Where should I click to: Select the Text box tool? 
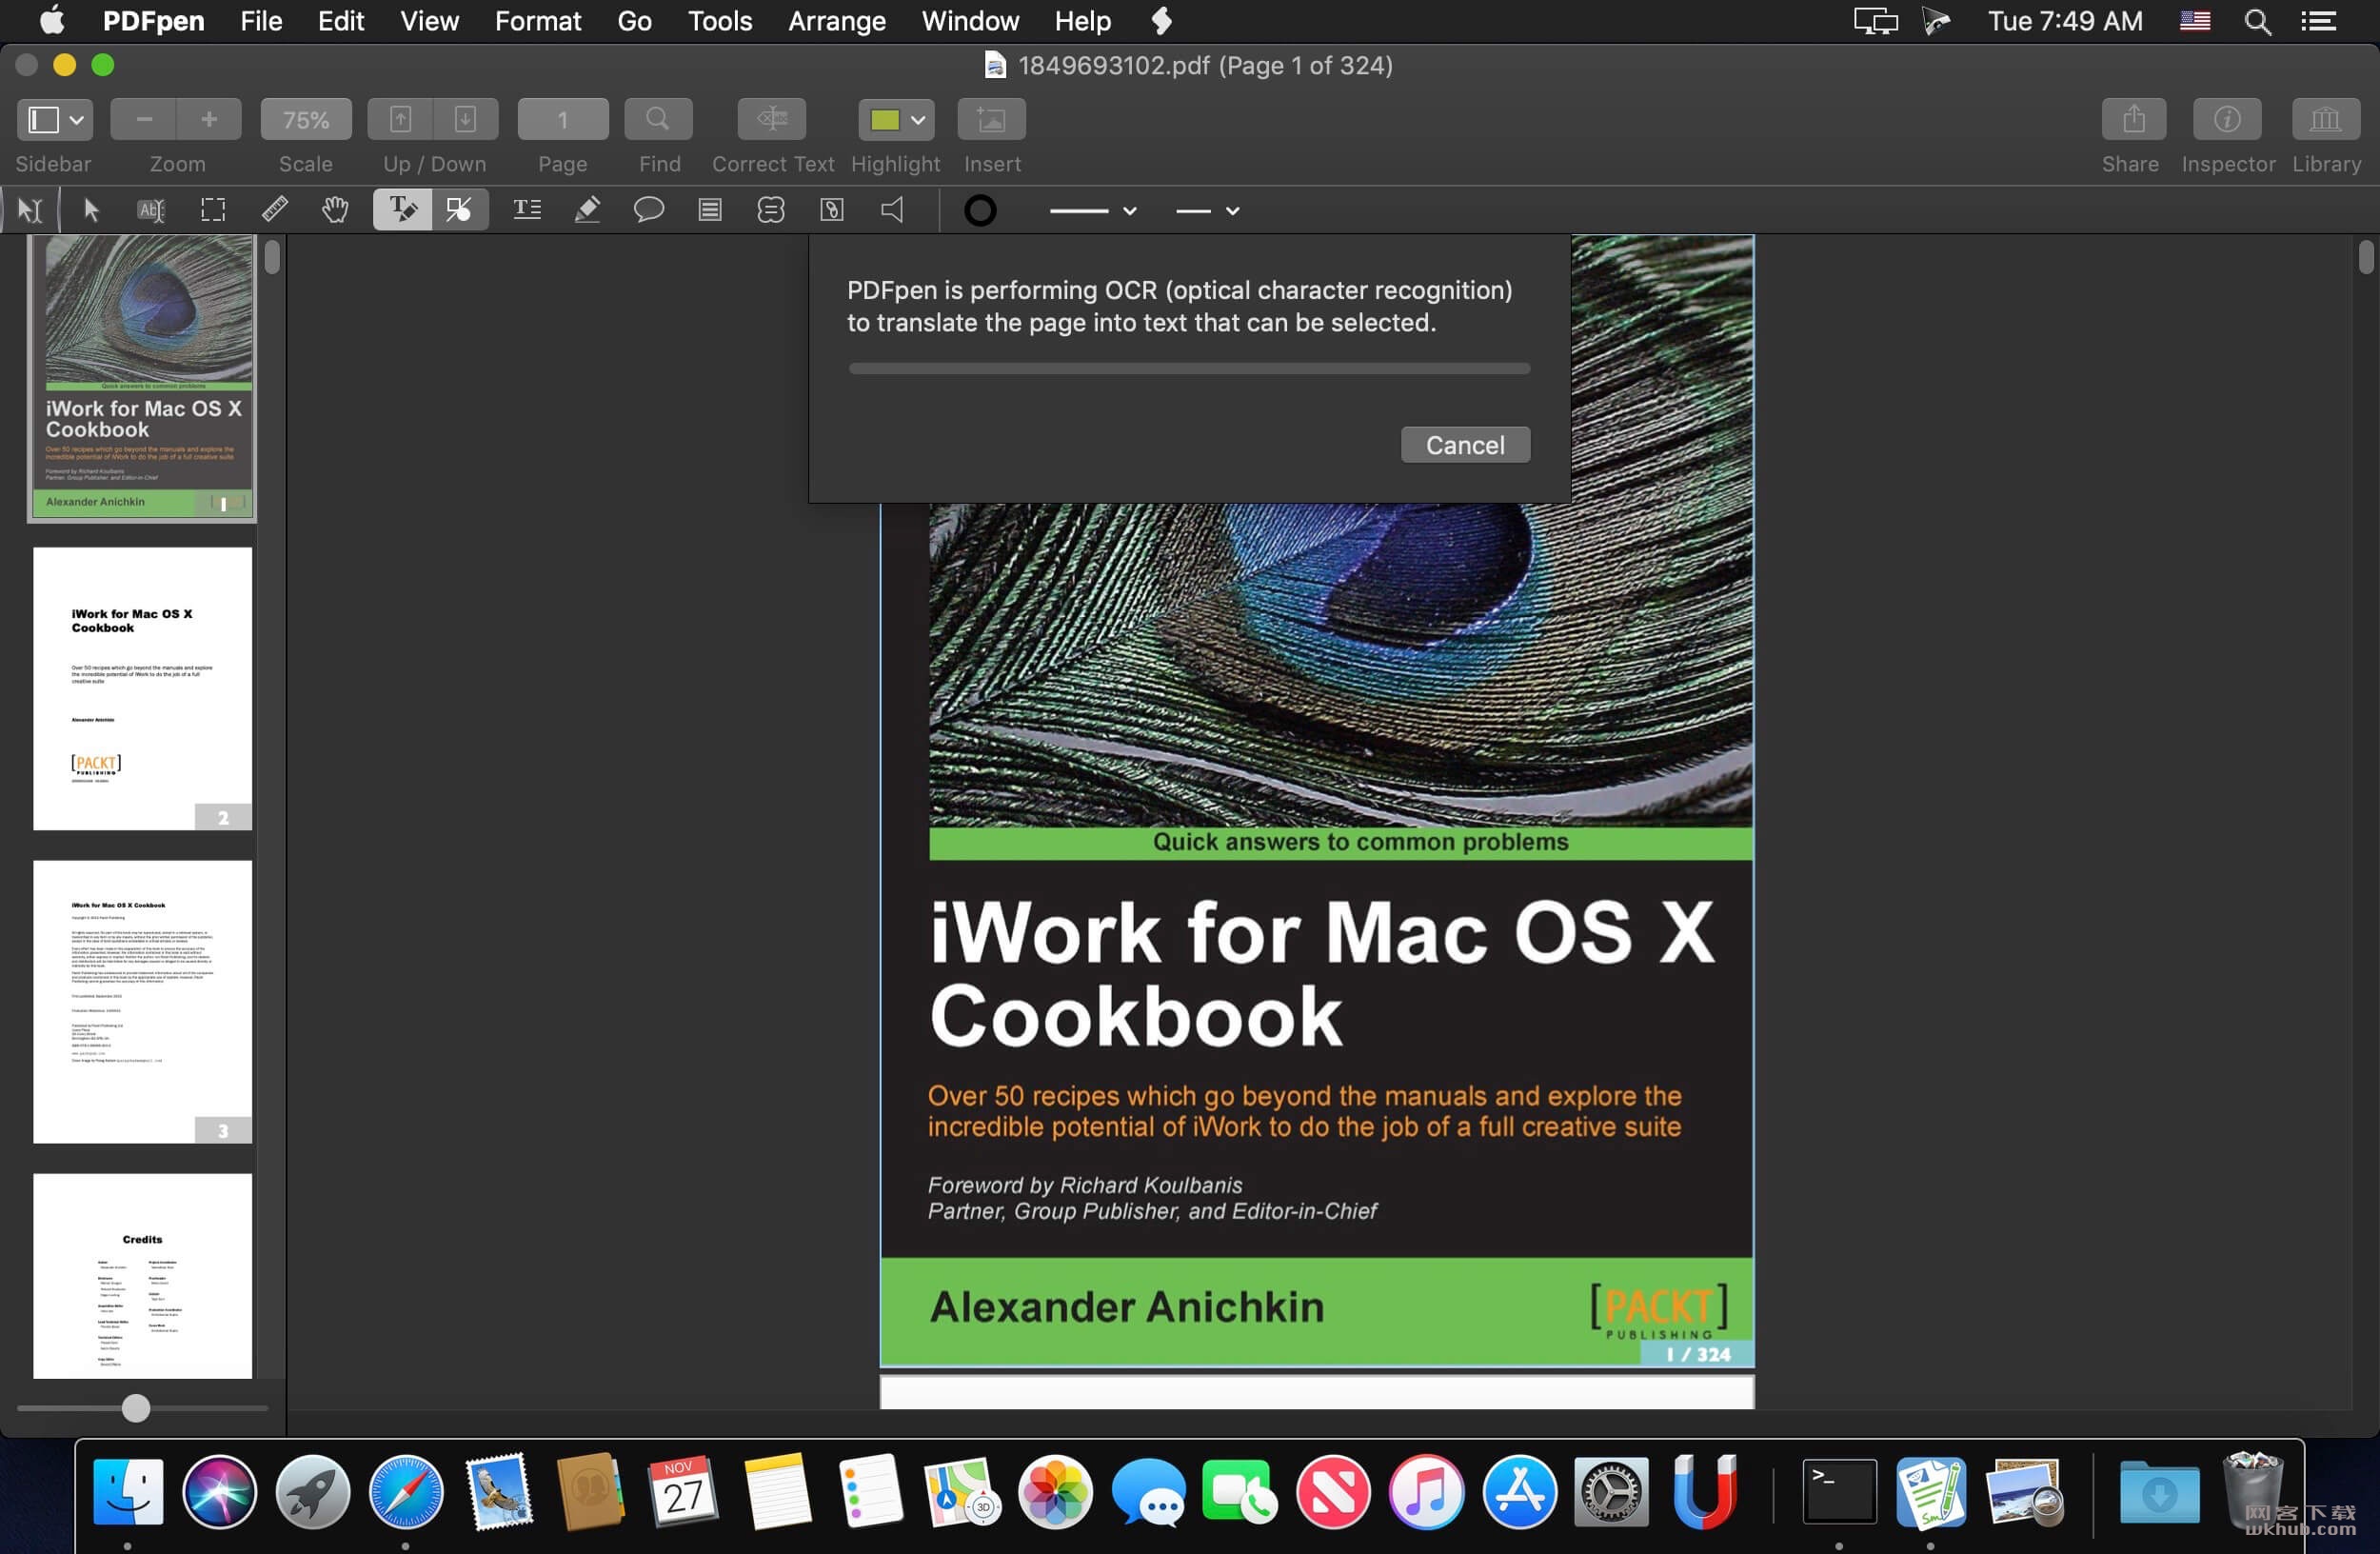(x=527, y=210)
